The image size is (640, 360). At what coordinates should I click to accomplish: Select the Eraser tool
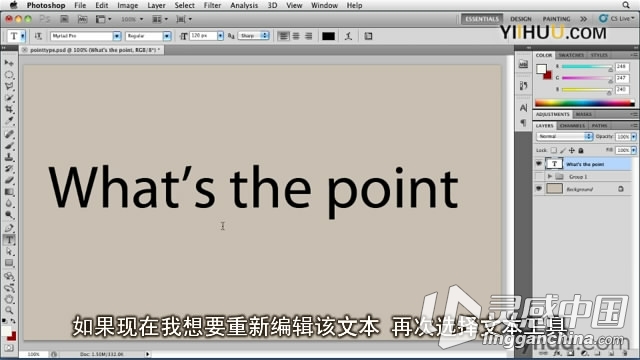[x=9, y=180]
